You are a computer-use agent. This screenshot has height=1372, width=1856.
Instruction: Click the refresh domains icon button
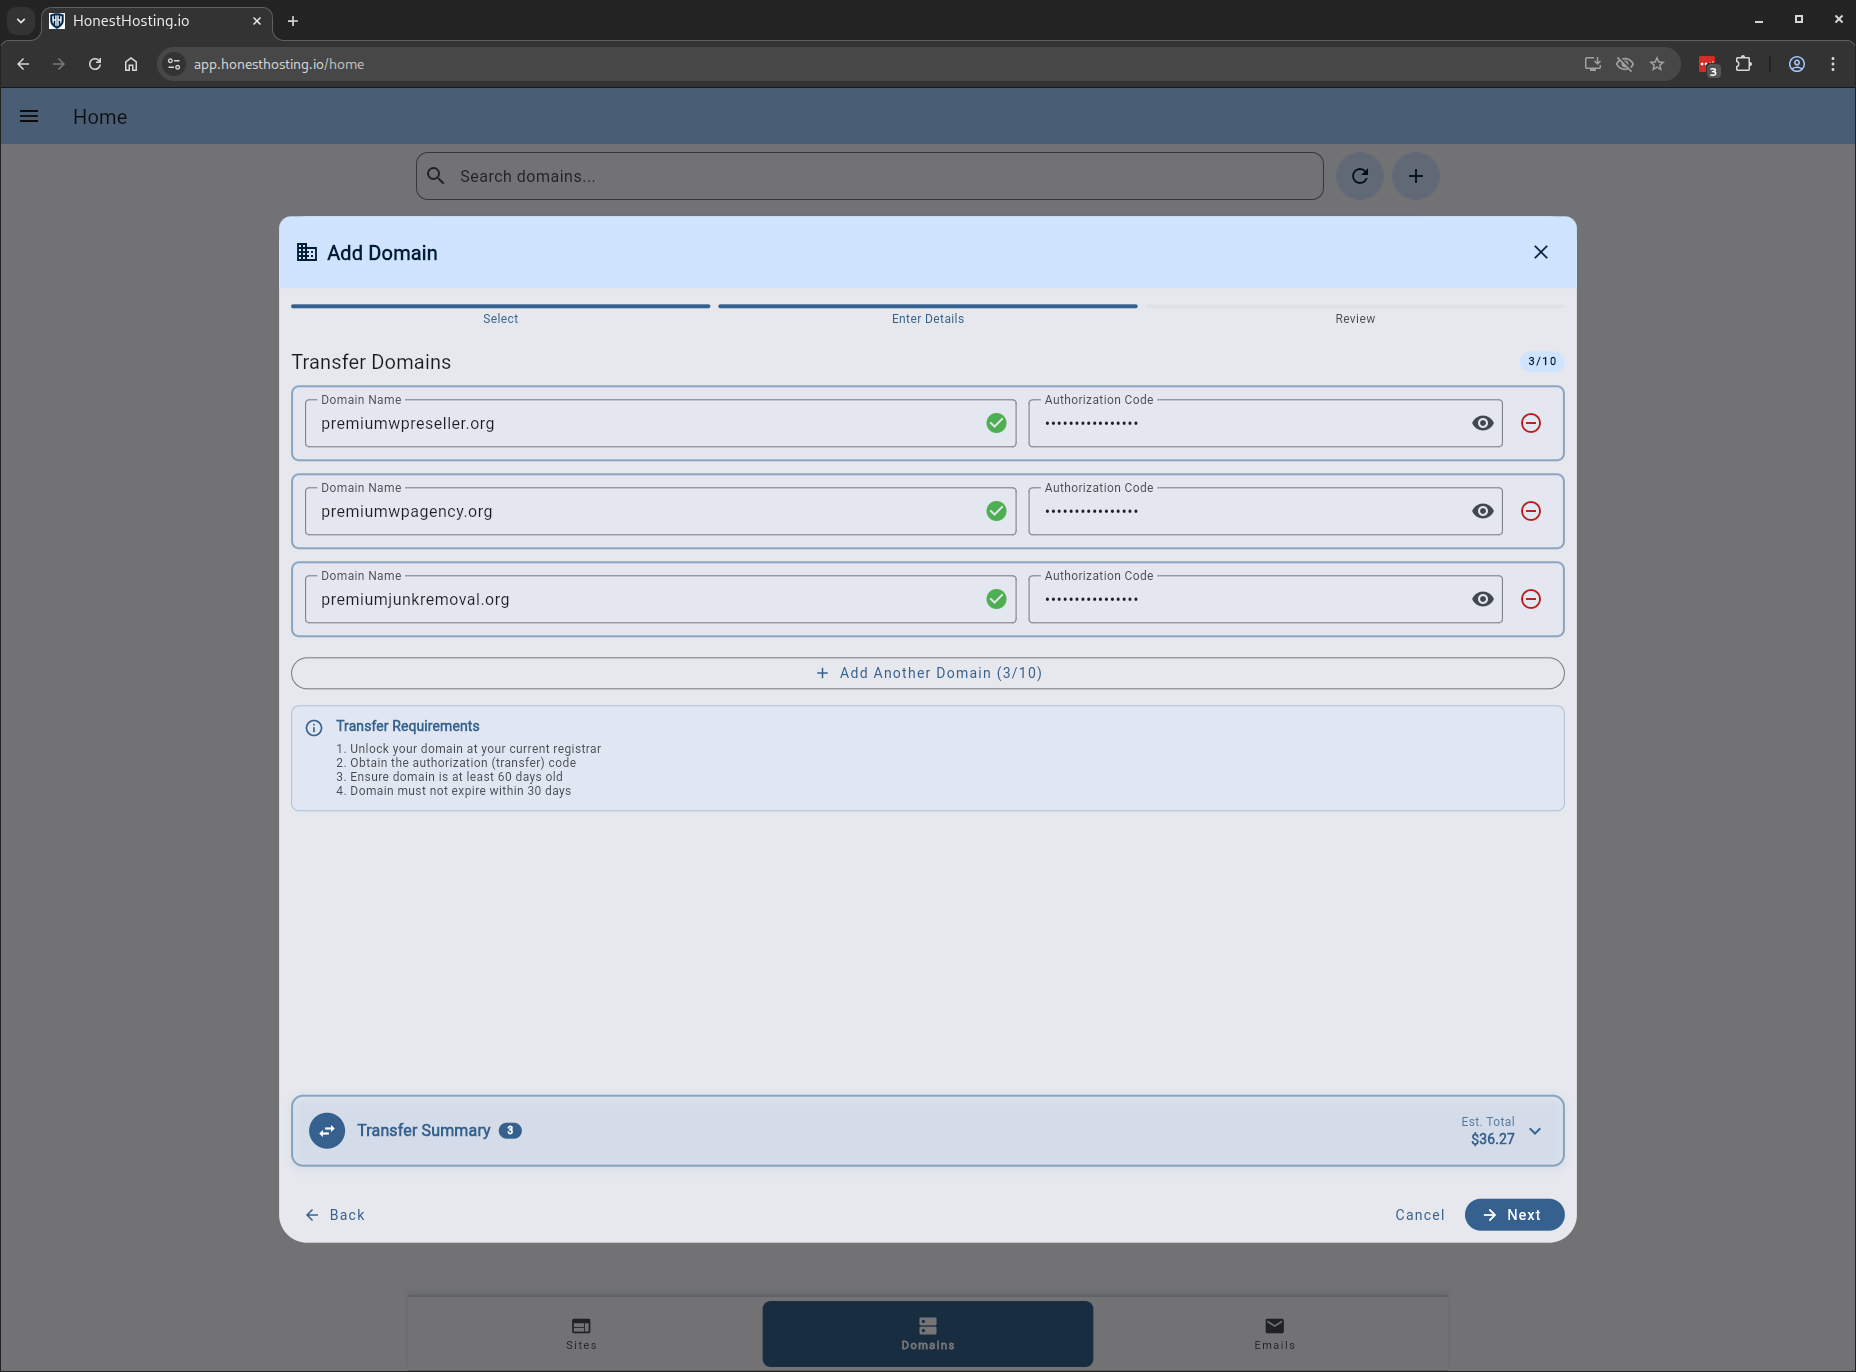coord(1359,176)
